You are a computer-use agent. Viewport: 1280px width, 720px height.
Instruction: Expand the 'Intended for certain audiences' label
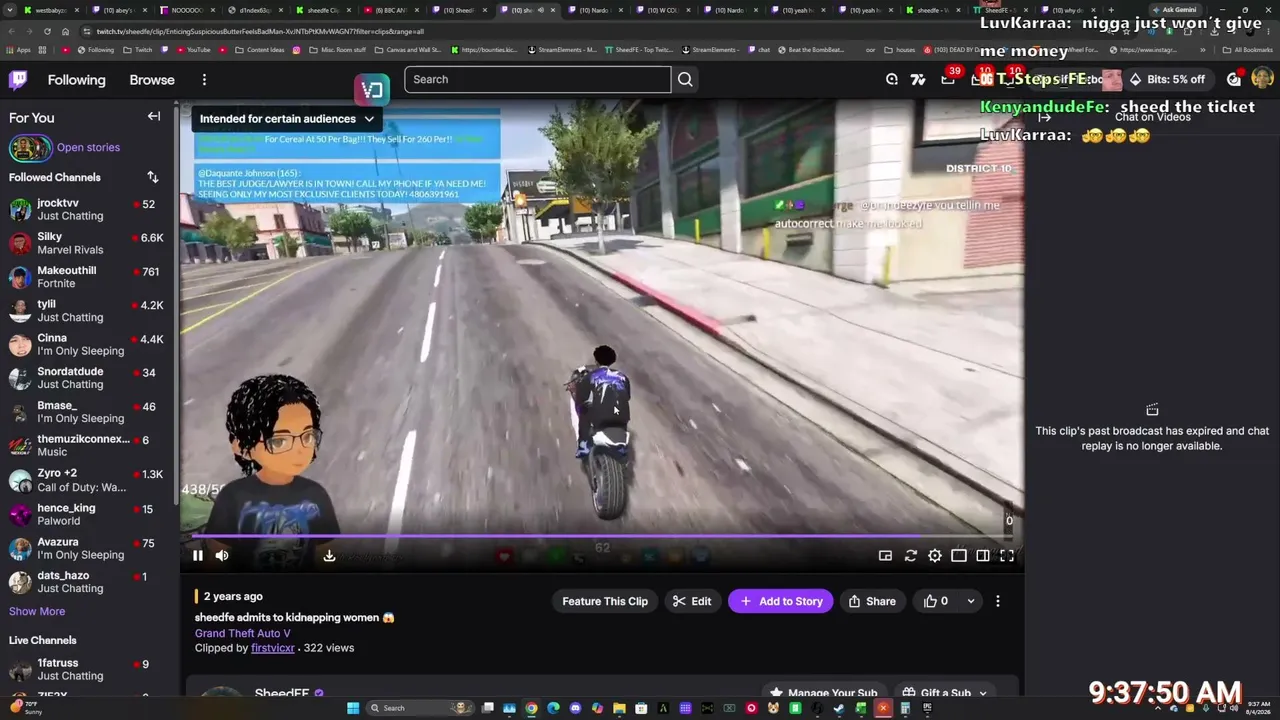pos(286,118)
